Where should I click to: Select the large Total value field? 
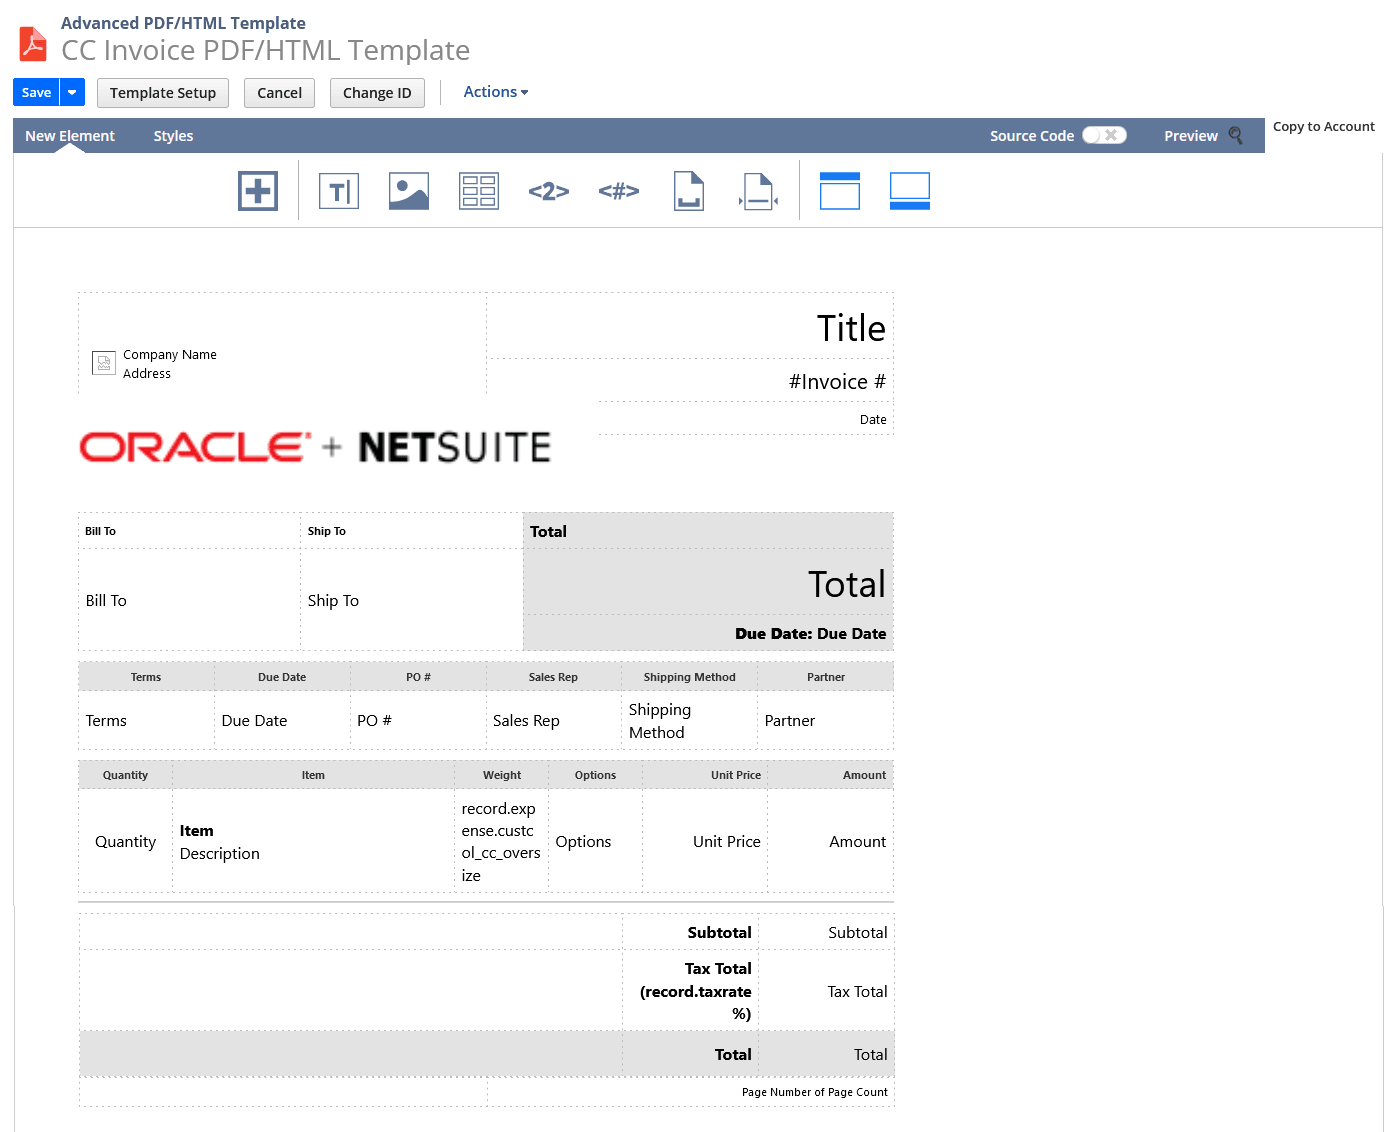pos(847,584)
